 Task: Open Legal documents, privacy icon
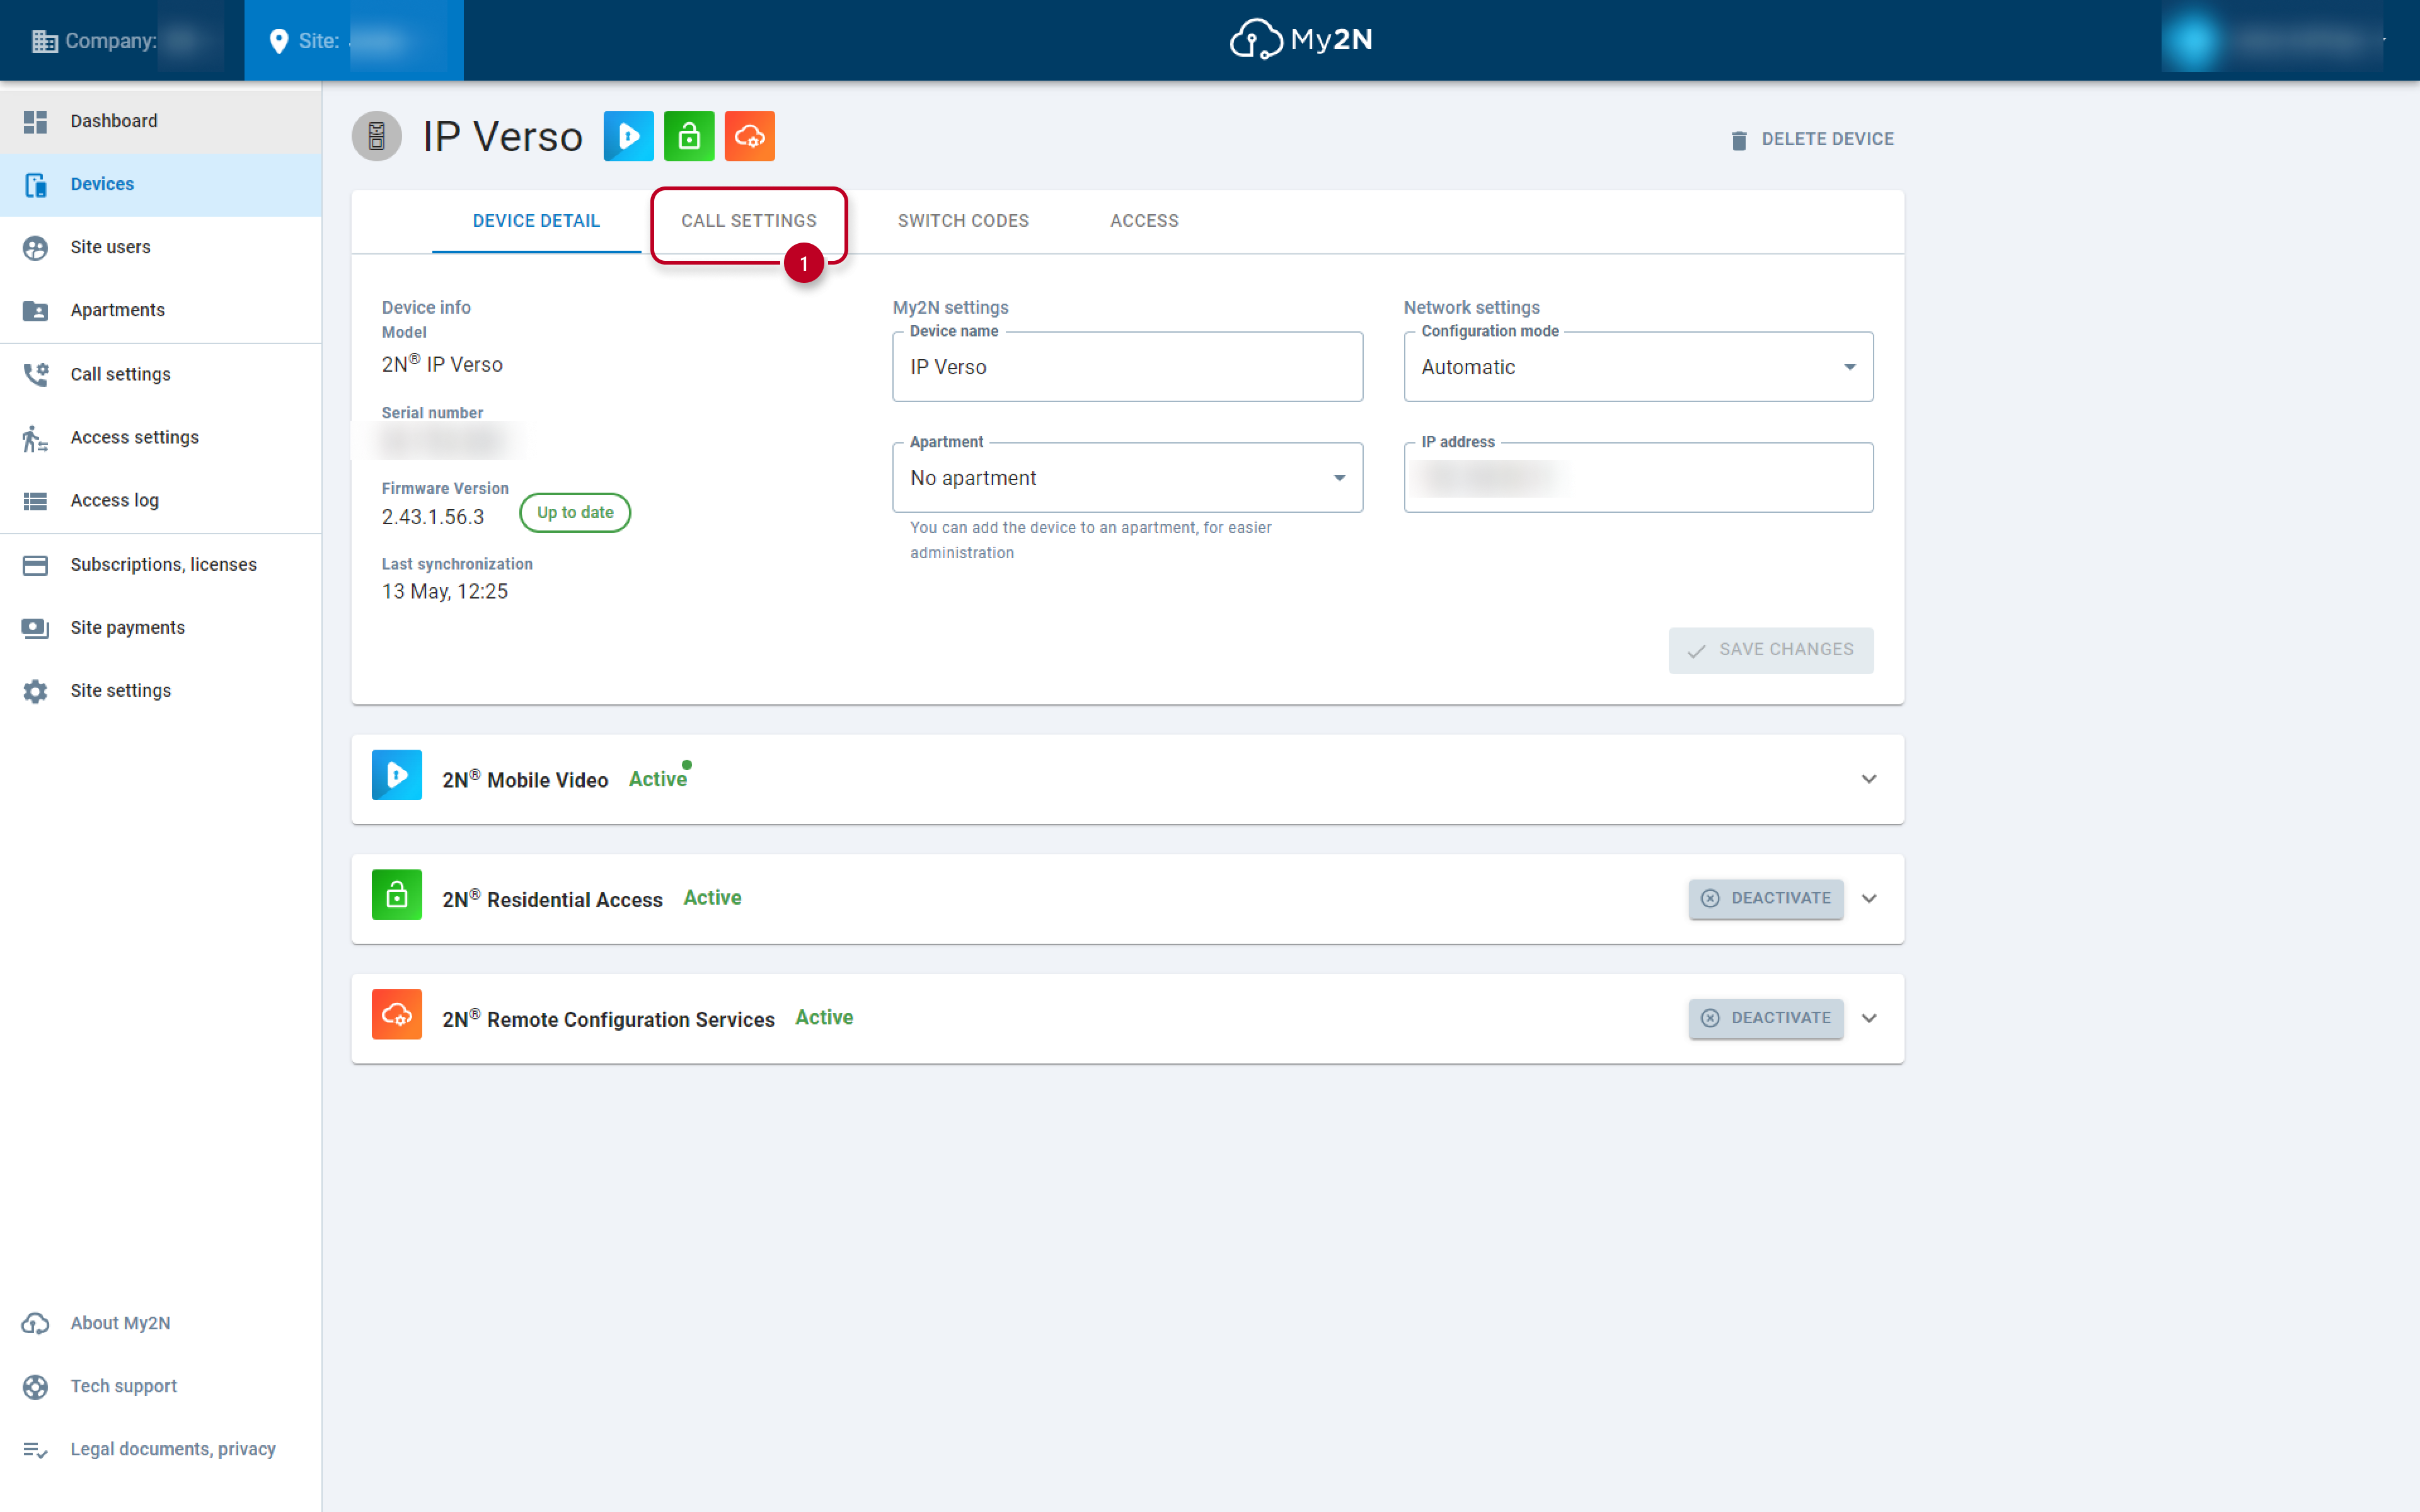35,1449
